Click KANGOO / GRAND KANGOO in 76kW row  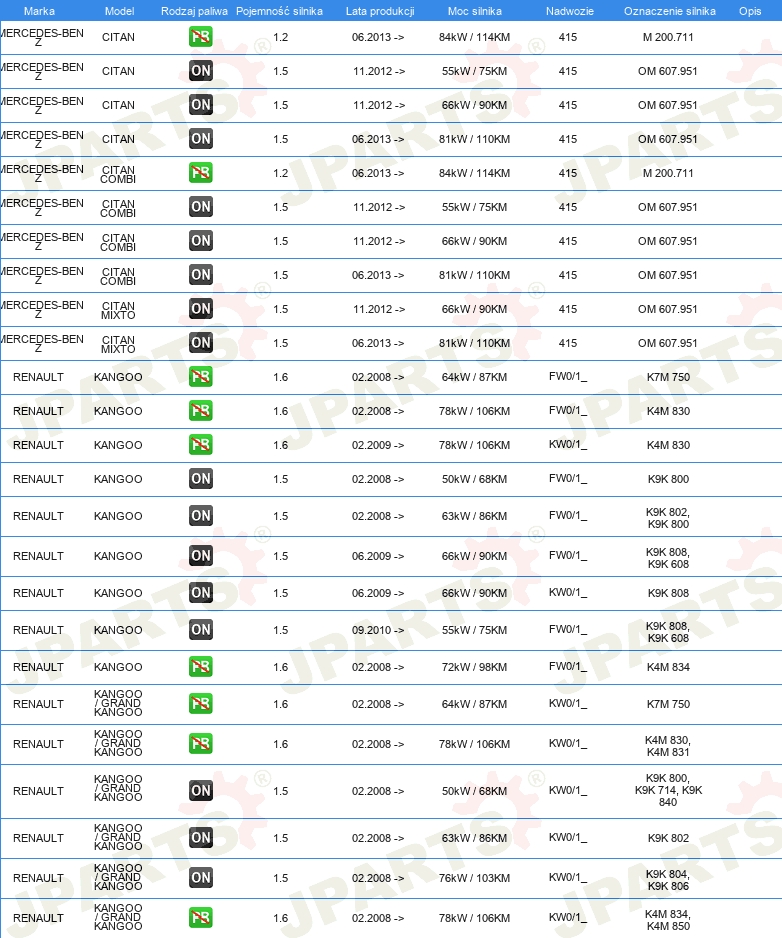coord(118,878)
